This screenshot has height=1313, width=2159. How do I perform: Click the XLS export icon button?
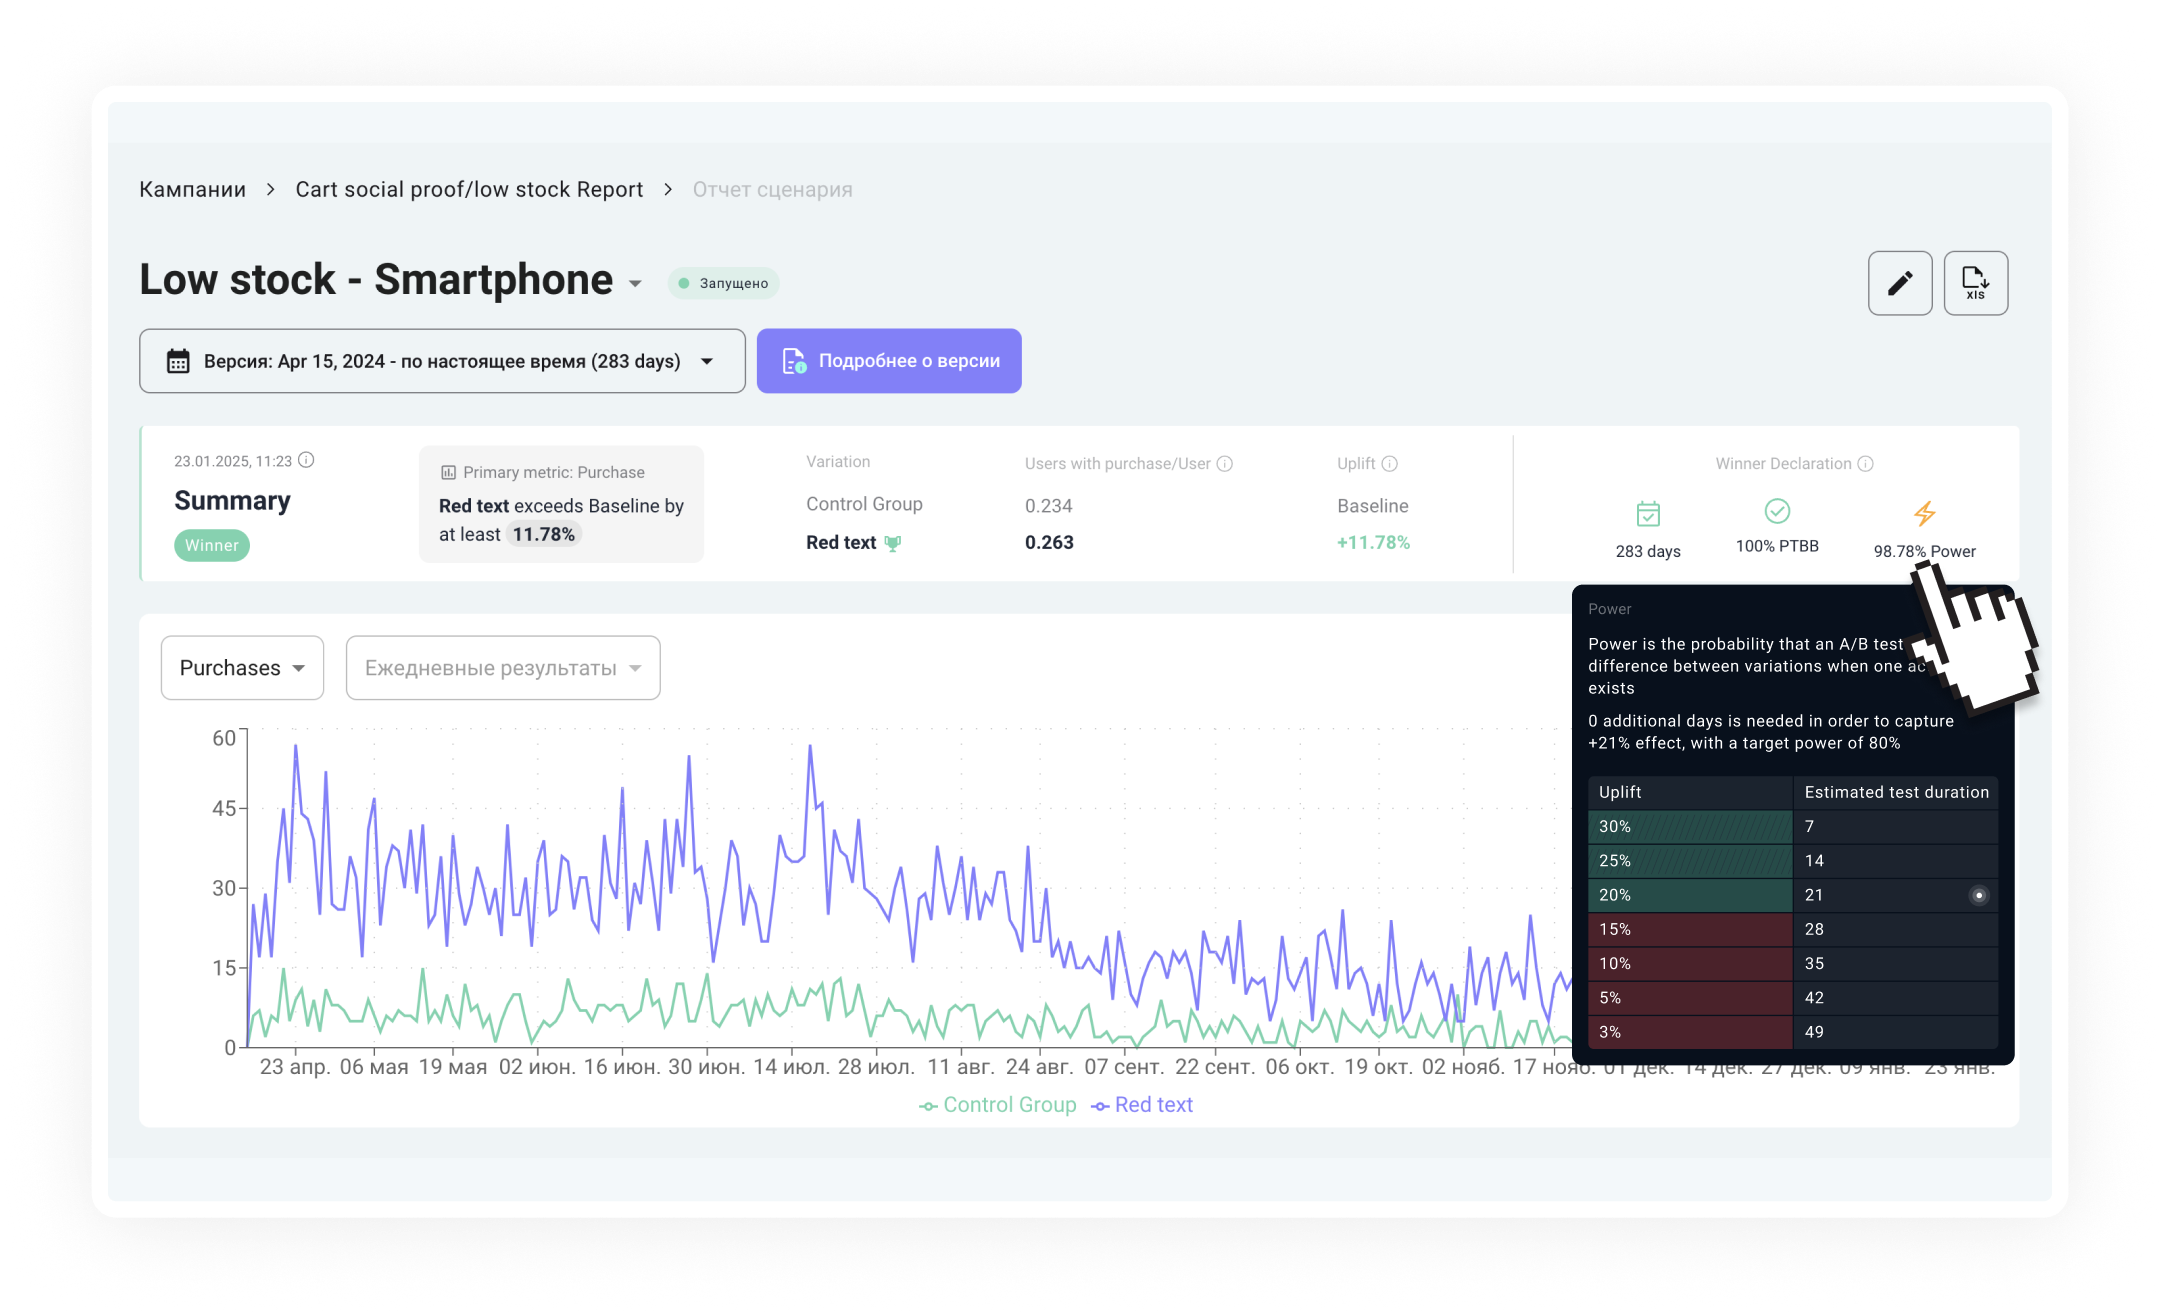[1975, 283]
